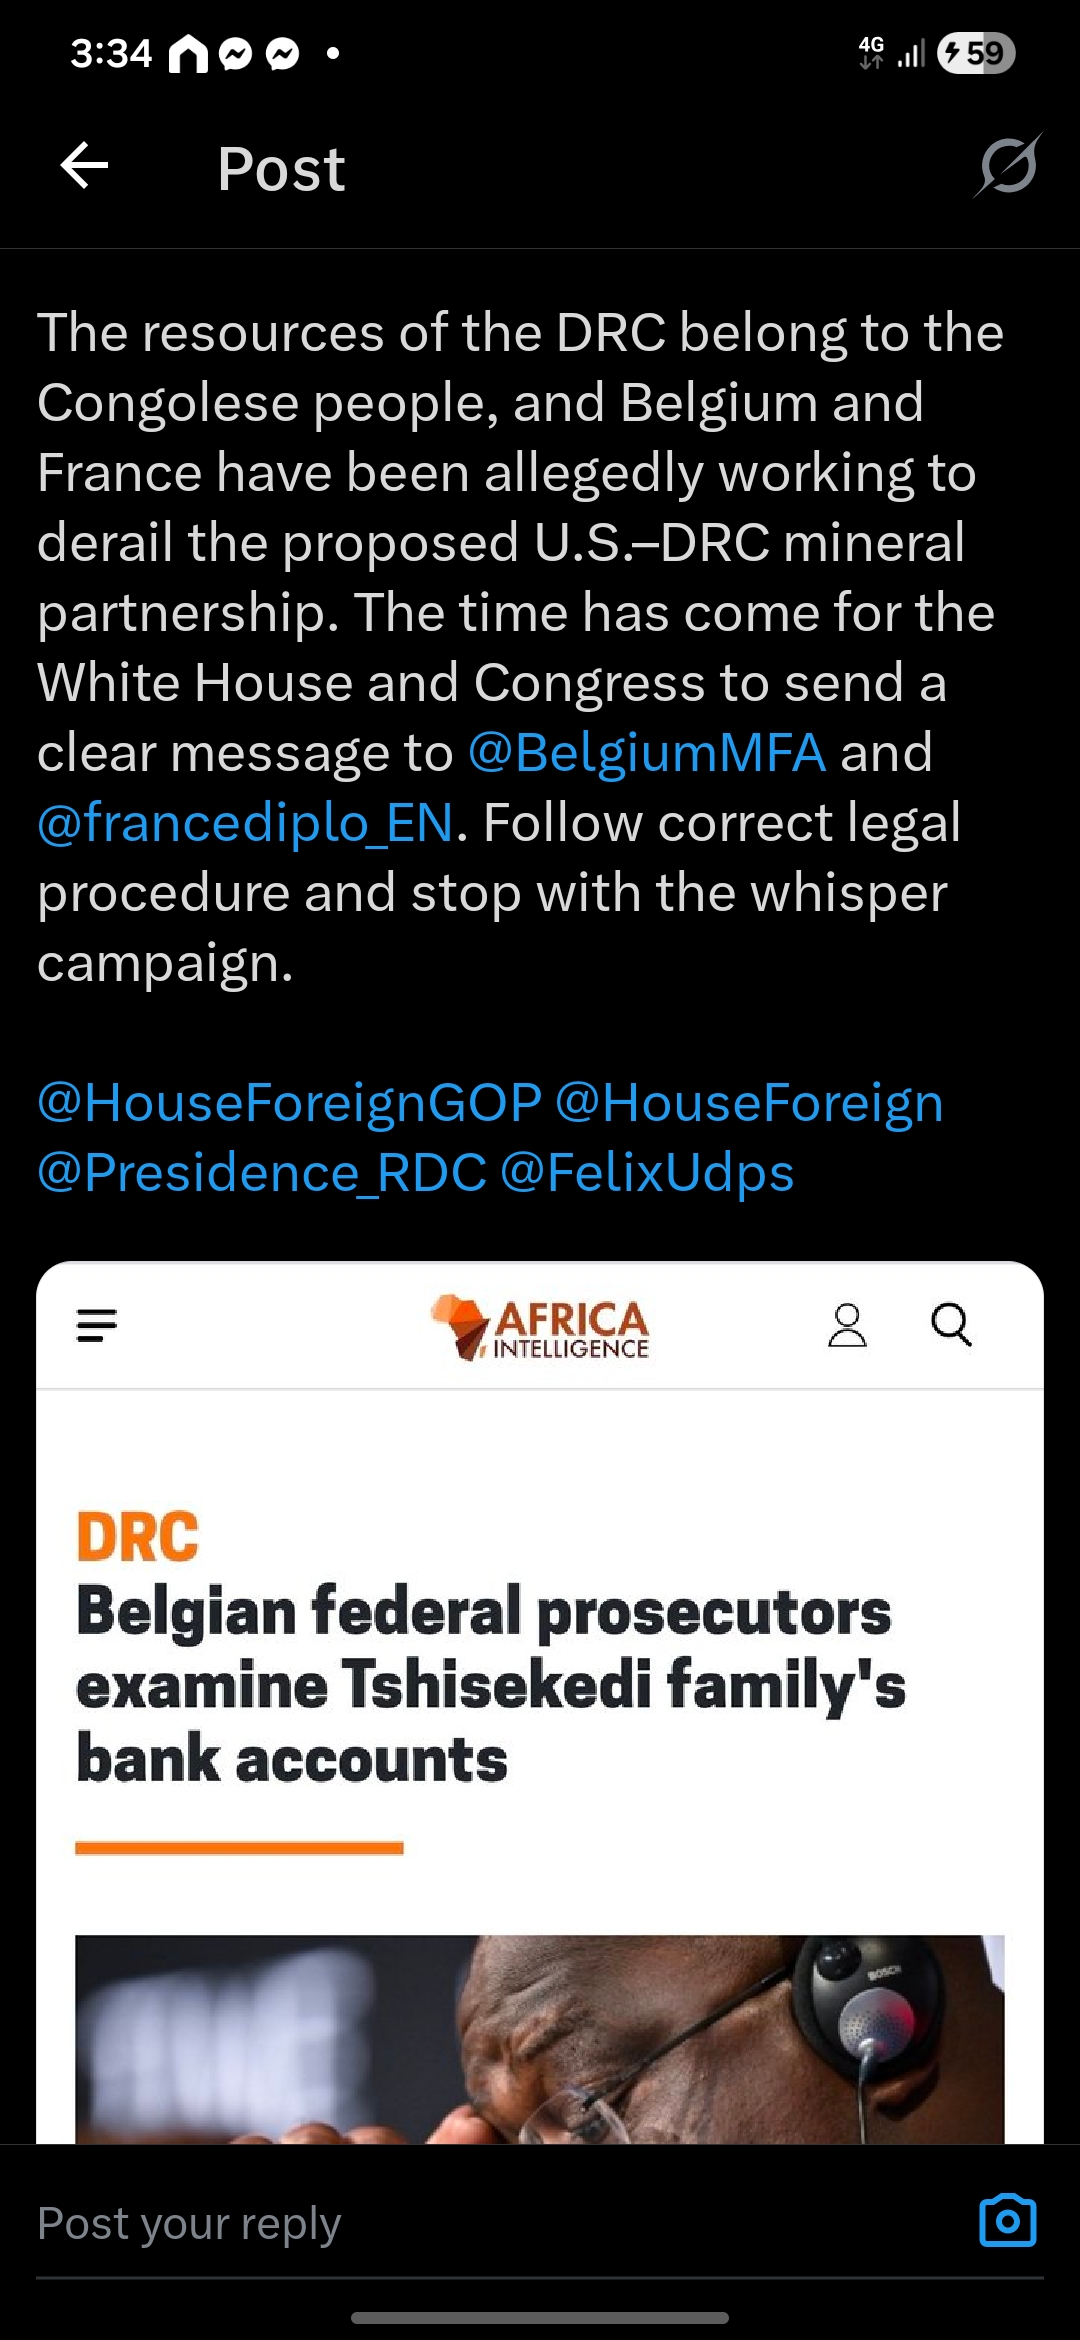This screenshot has width=1080, height=2340.
Task: Tap the back arrow
Action: (x=84, y=166)
